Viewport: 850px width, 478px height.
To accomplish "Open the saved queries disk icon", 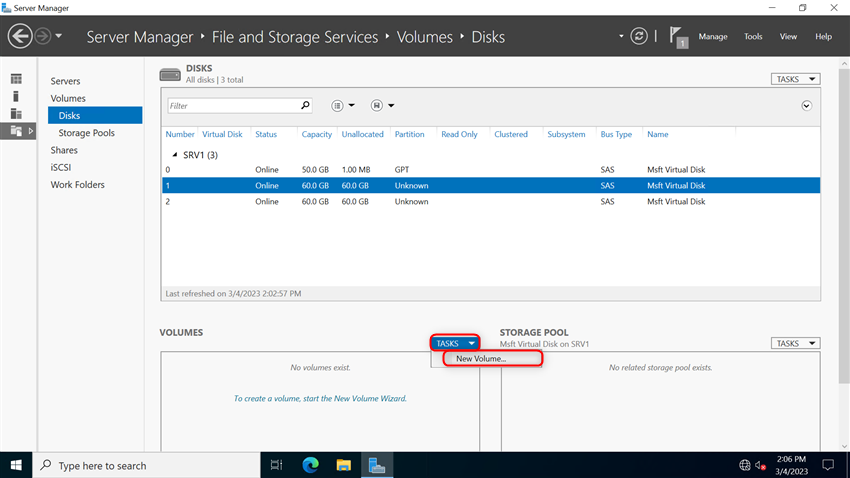I will click(377, 106).
